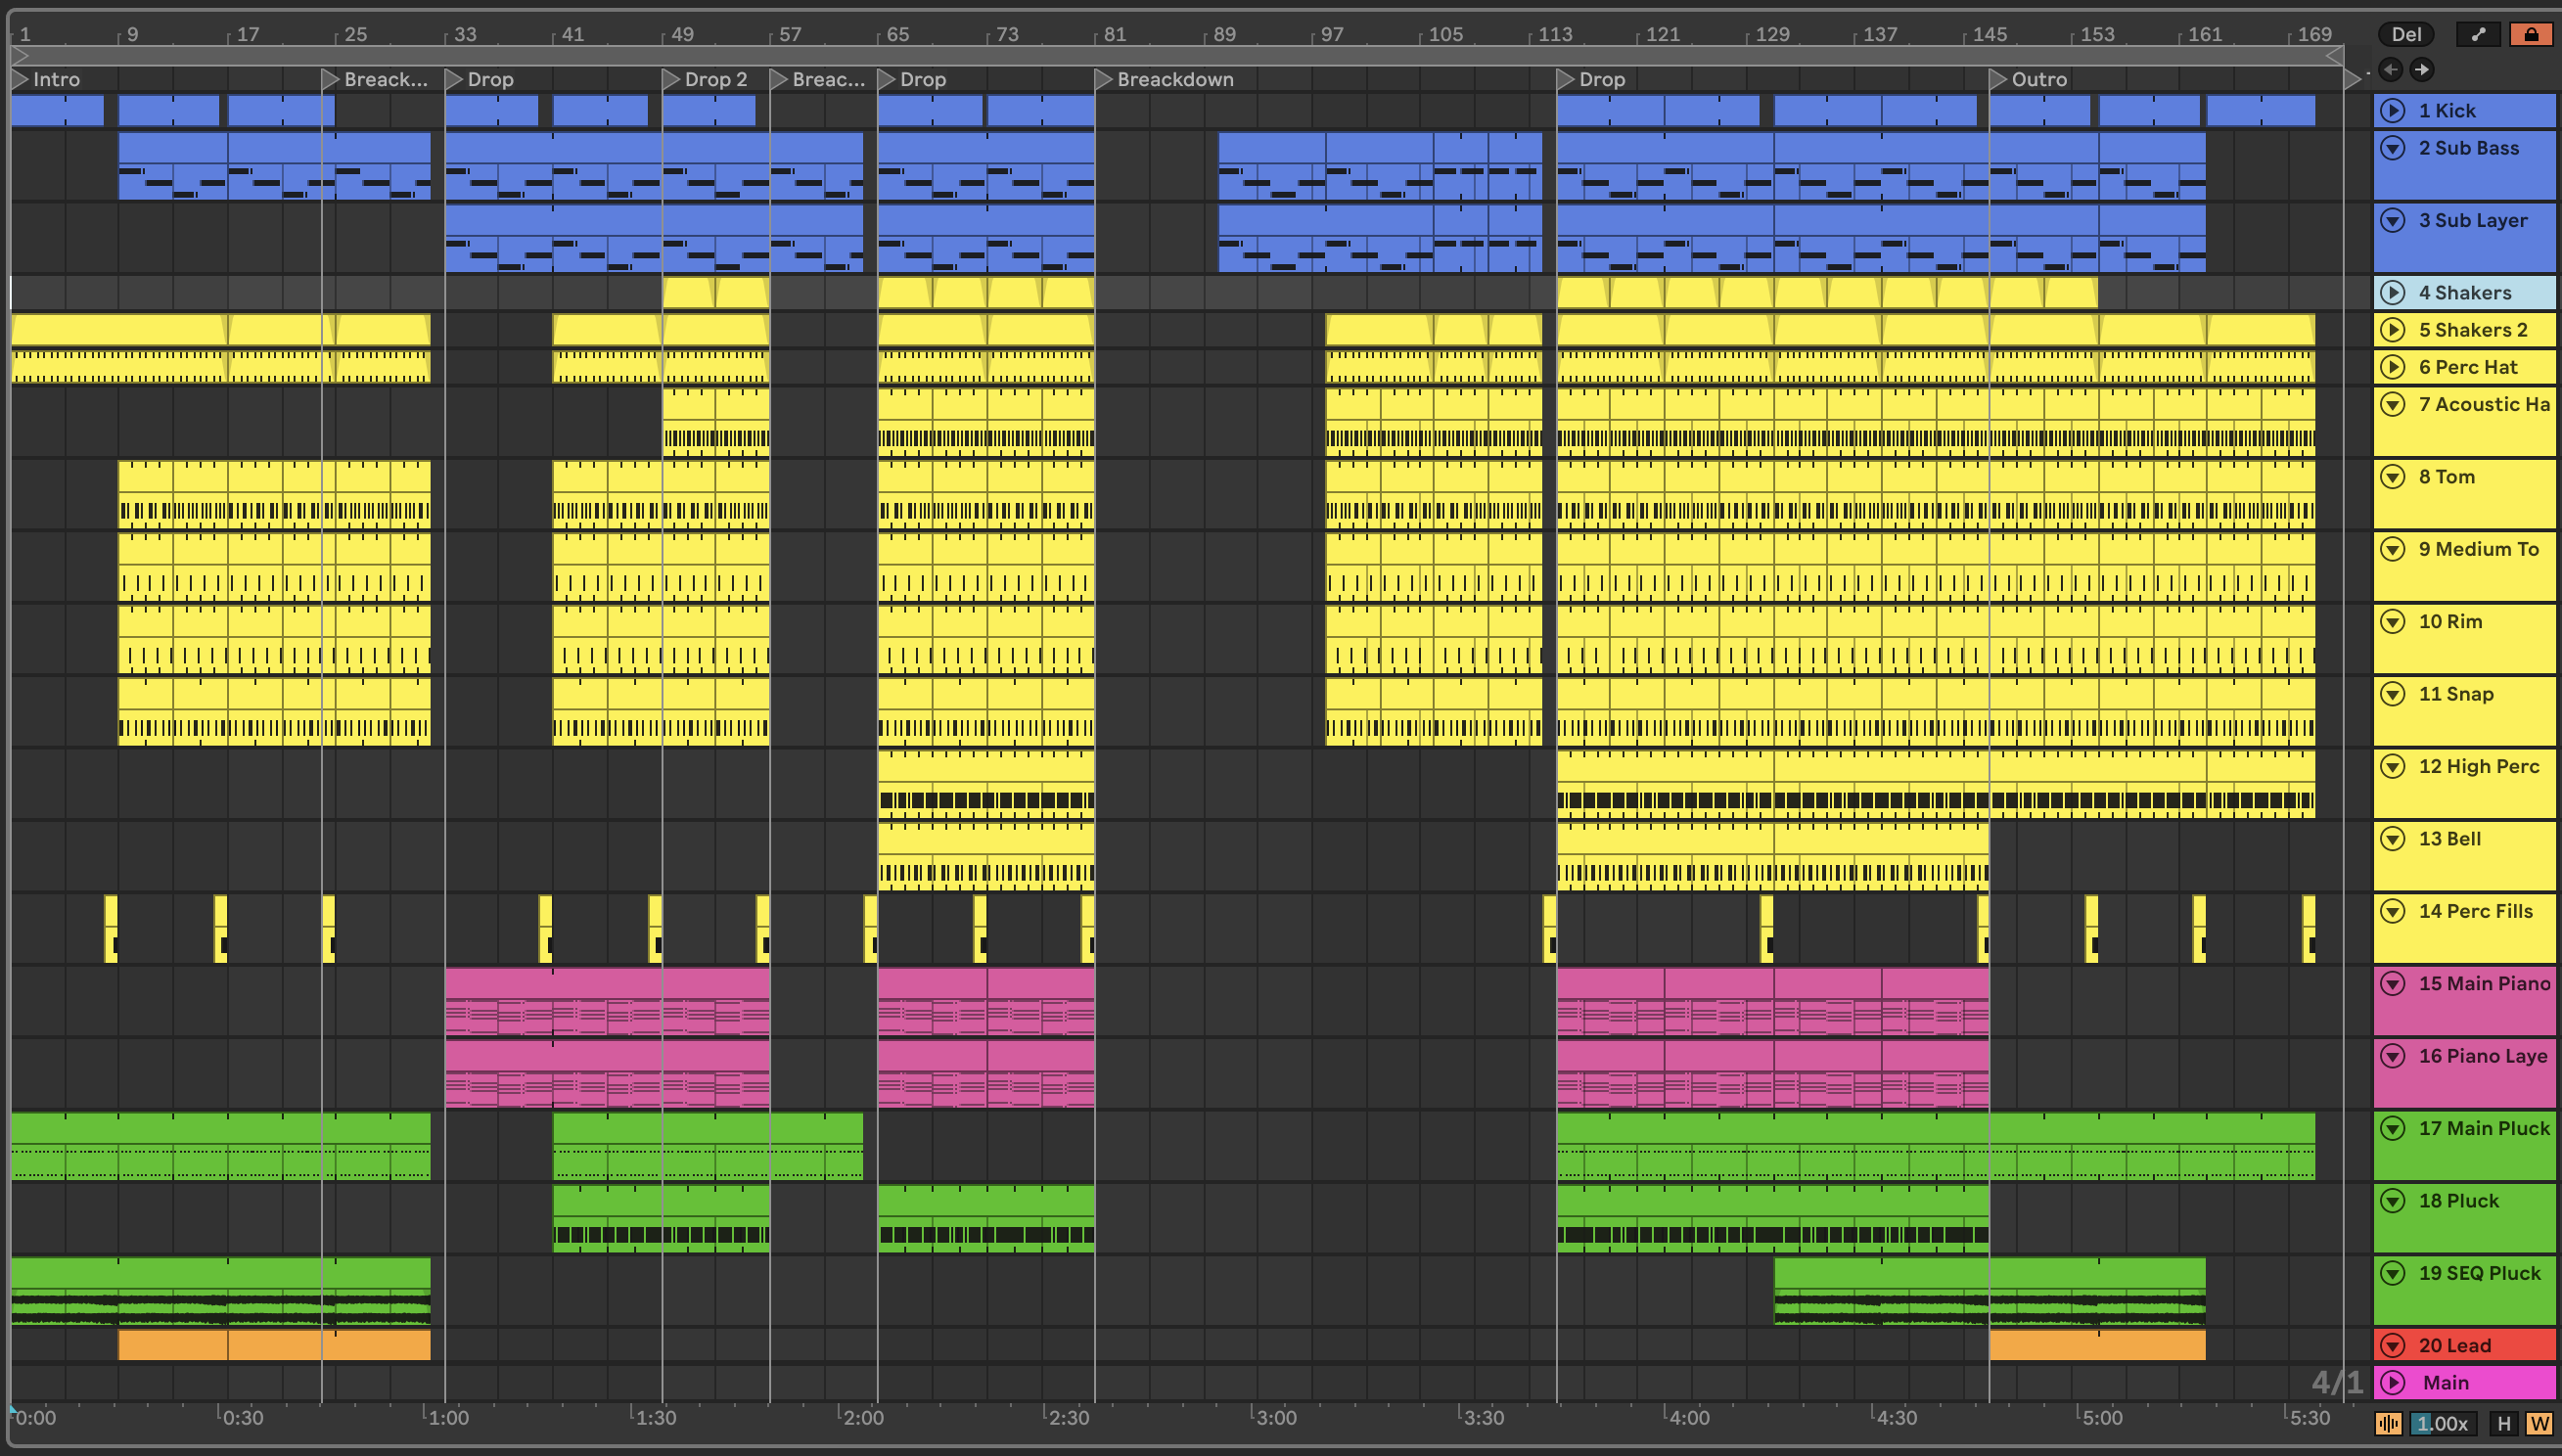Click the 1.00x zoom value field
Screen dimensions: 2562x1456
tap(2443, 1423)
